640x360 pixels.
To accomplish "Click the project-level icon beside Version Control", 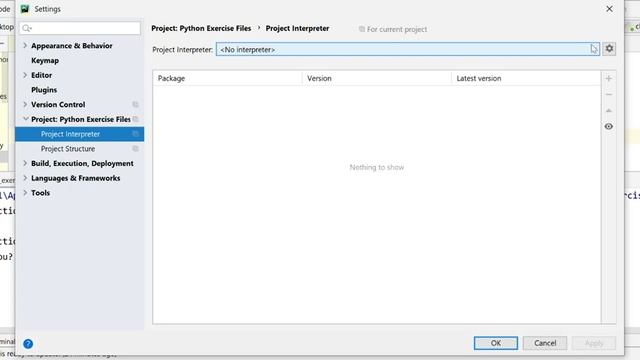I will click(x=136, y=104).
